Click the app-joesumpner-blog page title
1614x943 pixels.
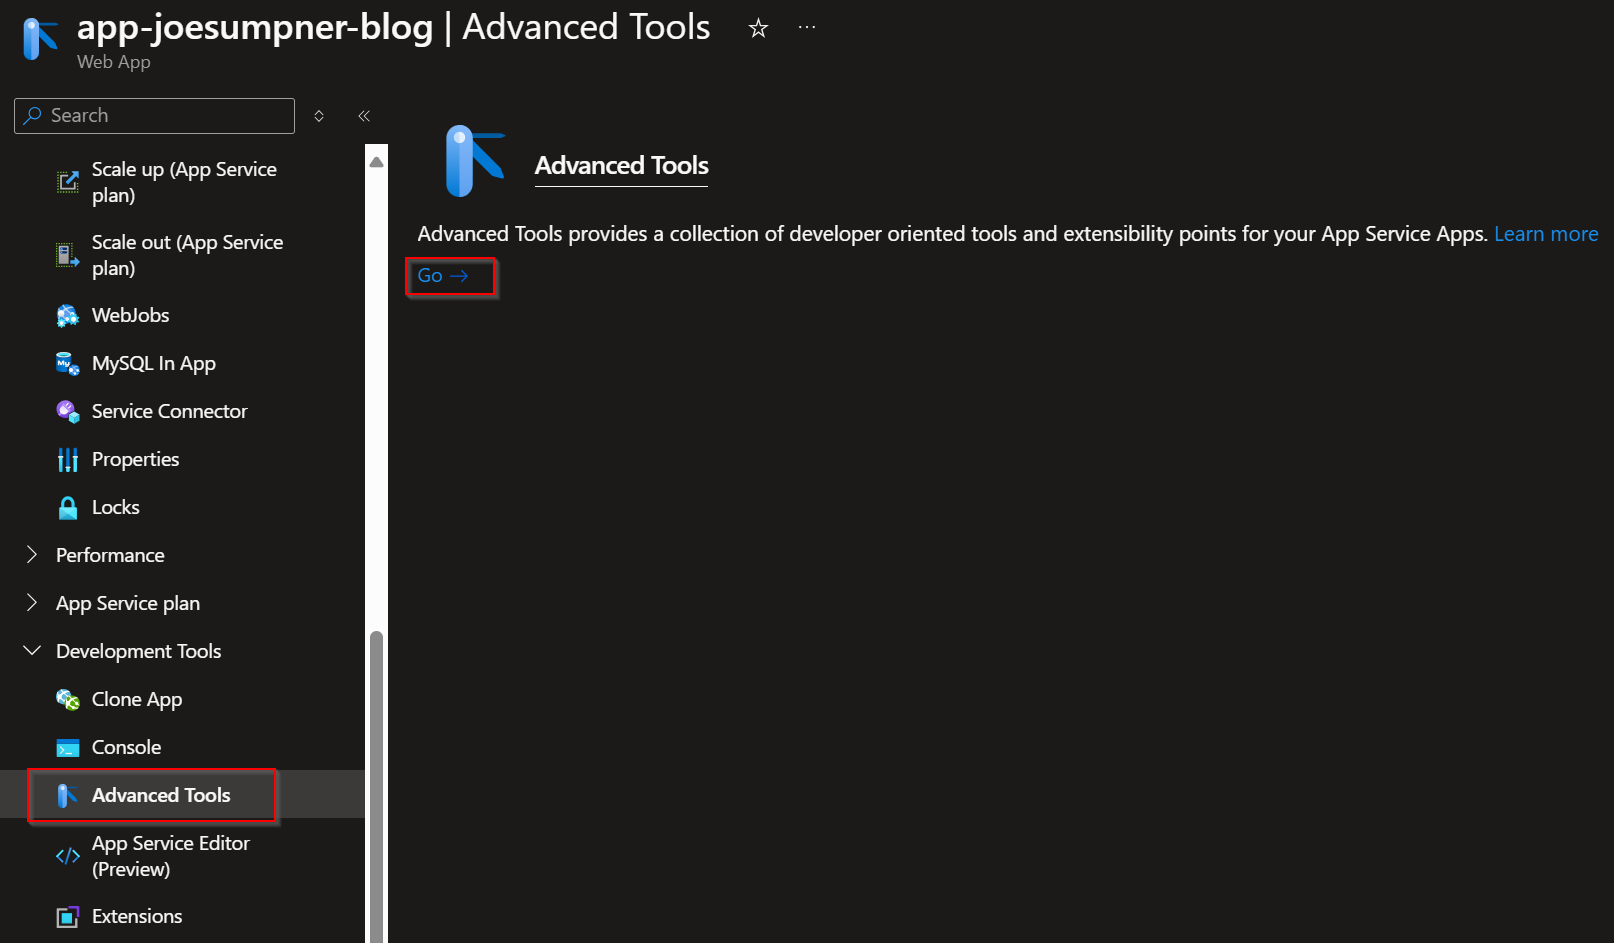(x=255, y=27)
